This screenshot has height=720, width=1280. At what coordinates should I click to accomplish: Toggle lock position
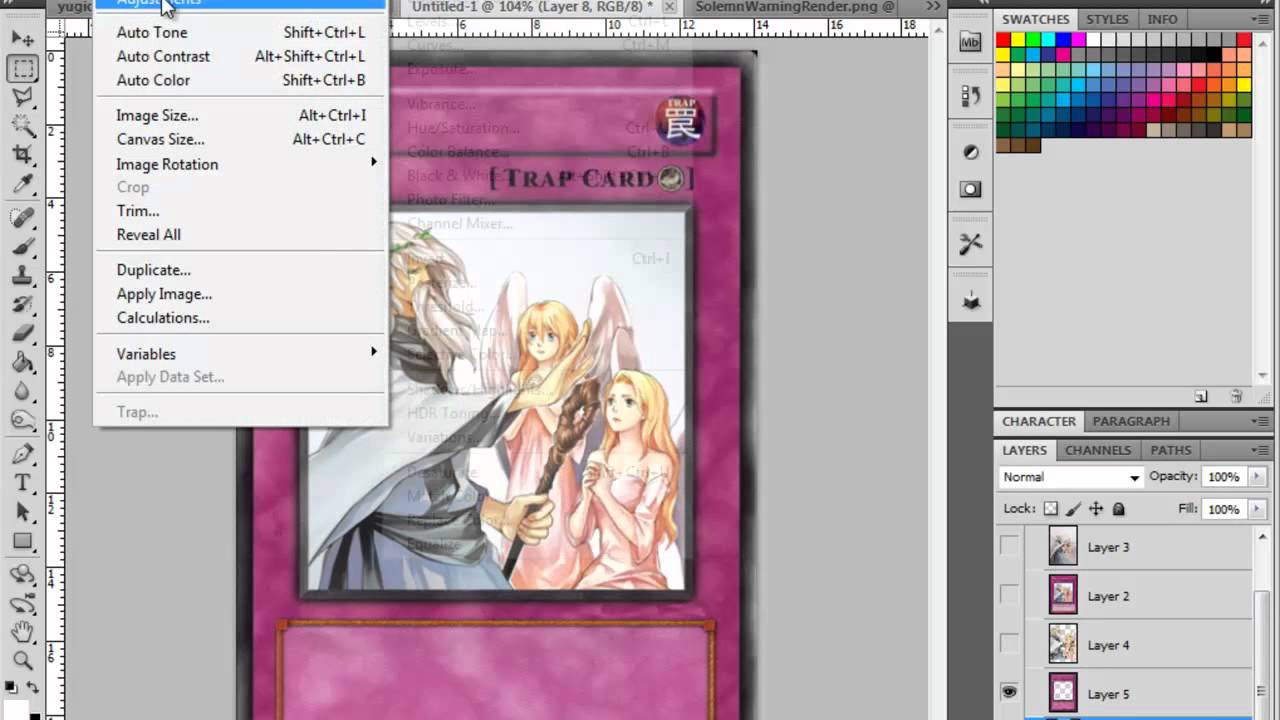pyautogui.click(x=1096, y=509)
